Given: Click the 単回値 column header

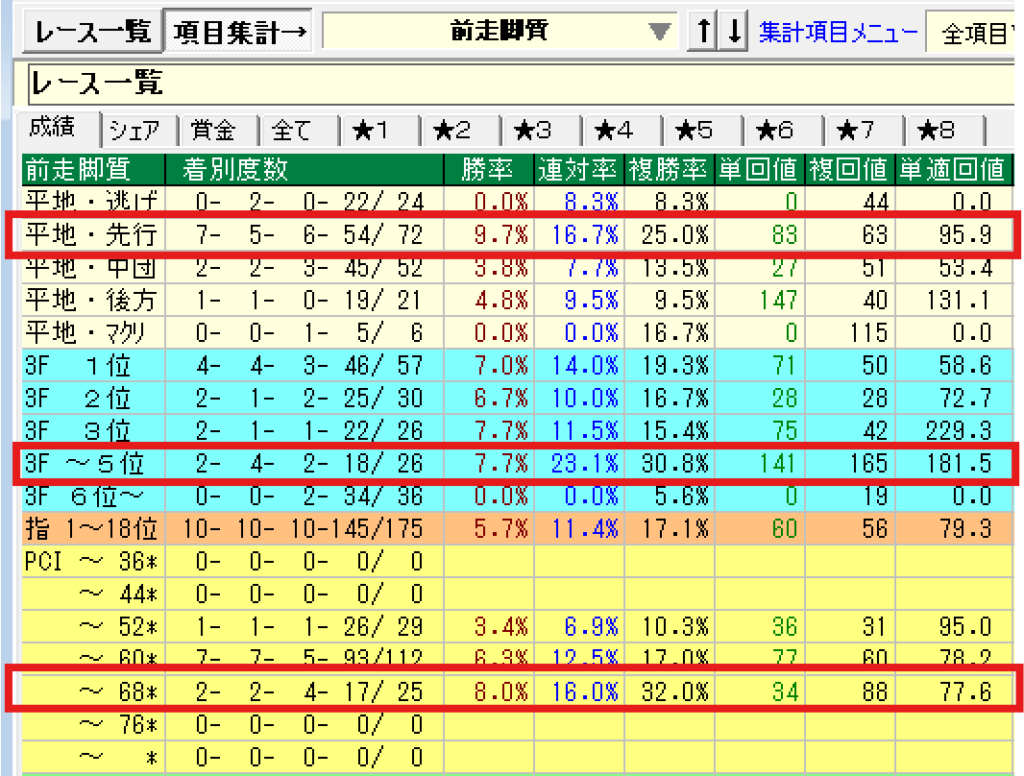Looking at the screenshot, I should 760,168.
